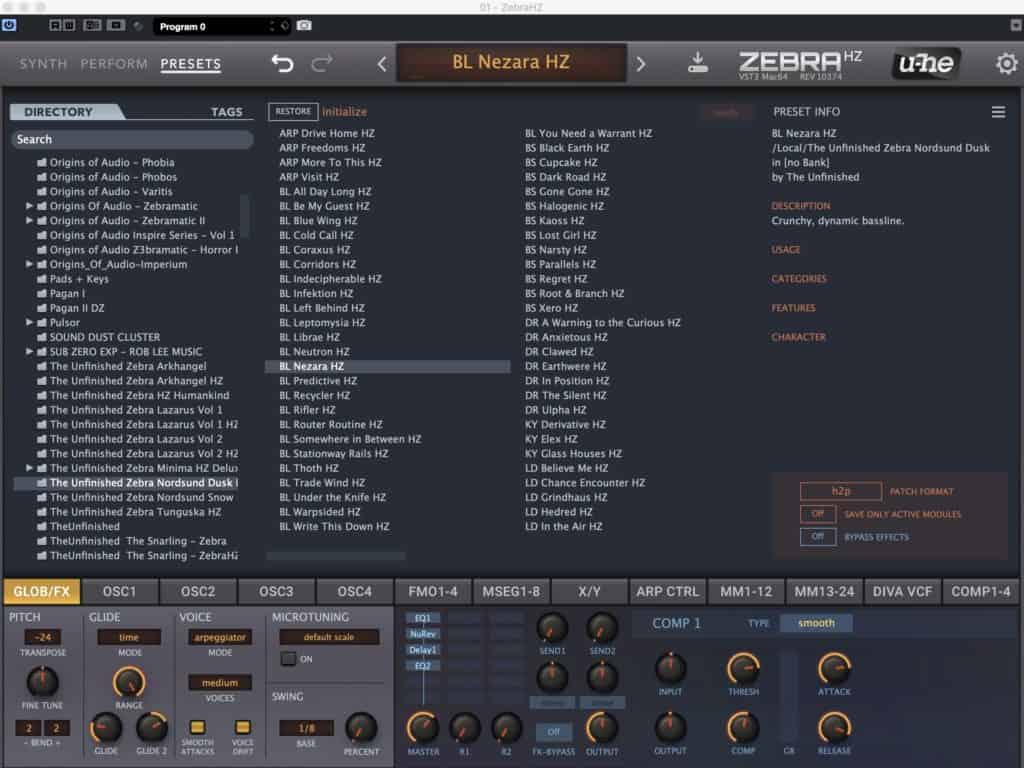Screen dimensions: 1024x768
Task: Open the Preset Info hamburger menu
Action: pos(998,112)
